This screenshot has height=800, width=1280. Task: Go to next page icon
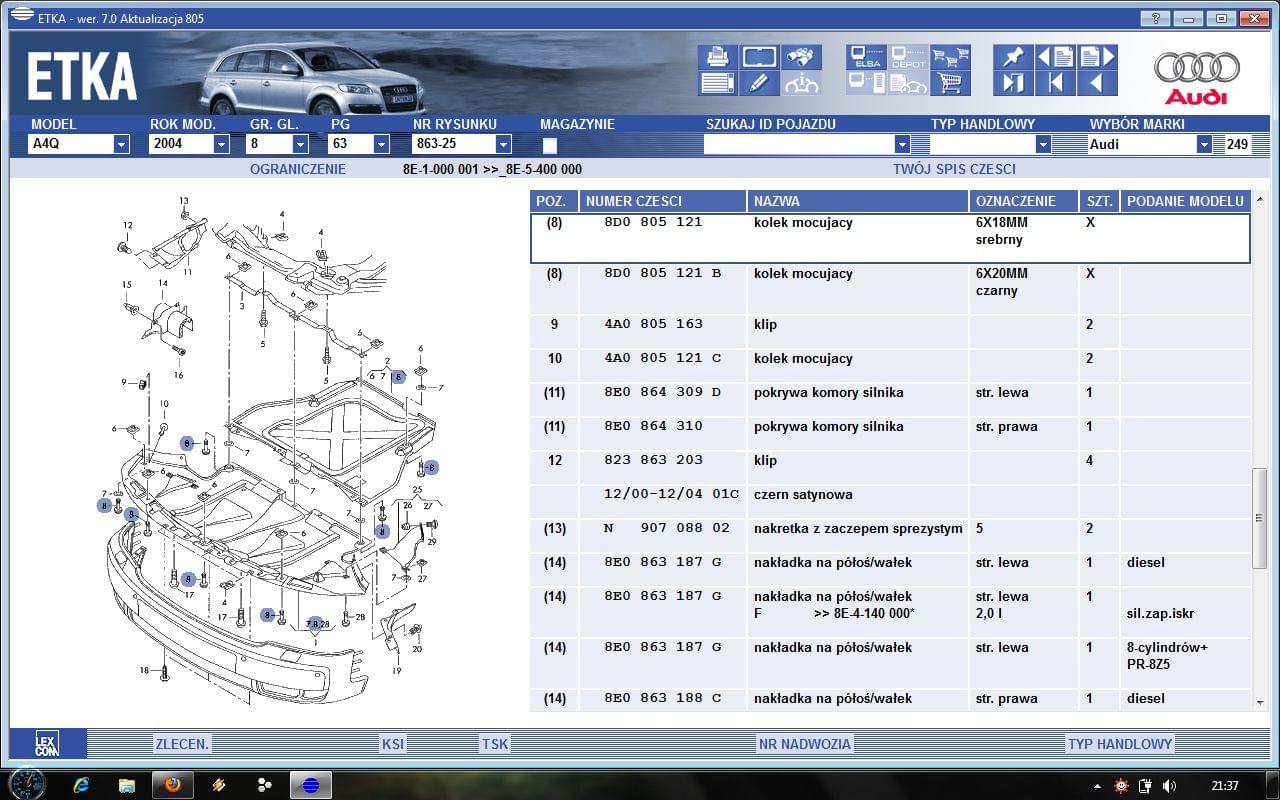(x=1097, y=57)
